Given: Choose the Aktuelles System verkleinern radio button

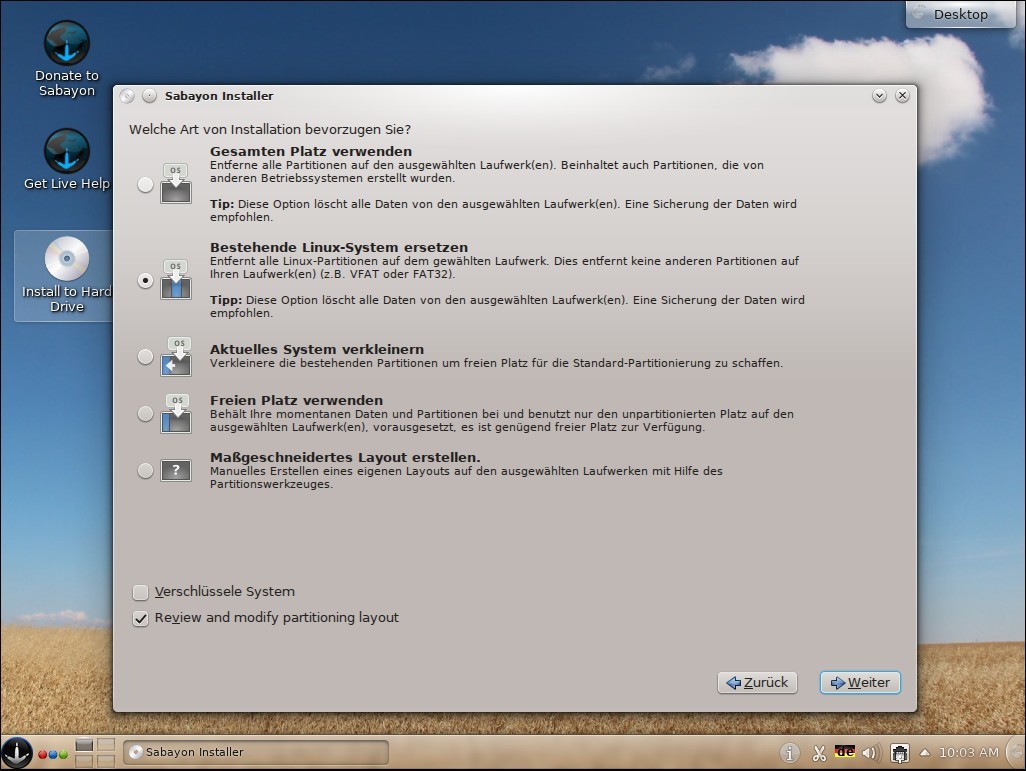Looking at the screenshot, I should (145, 357).
